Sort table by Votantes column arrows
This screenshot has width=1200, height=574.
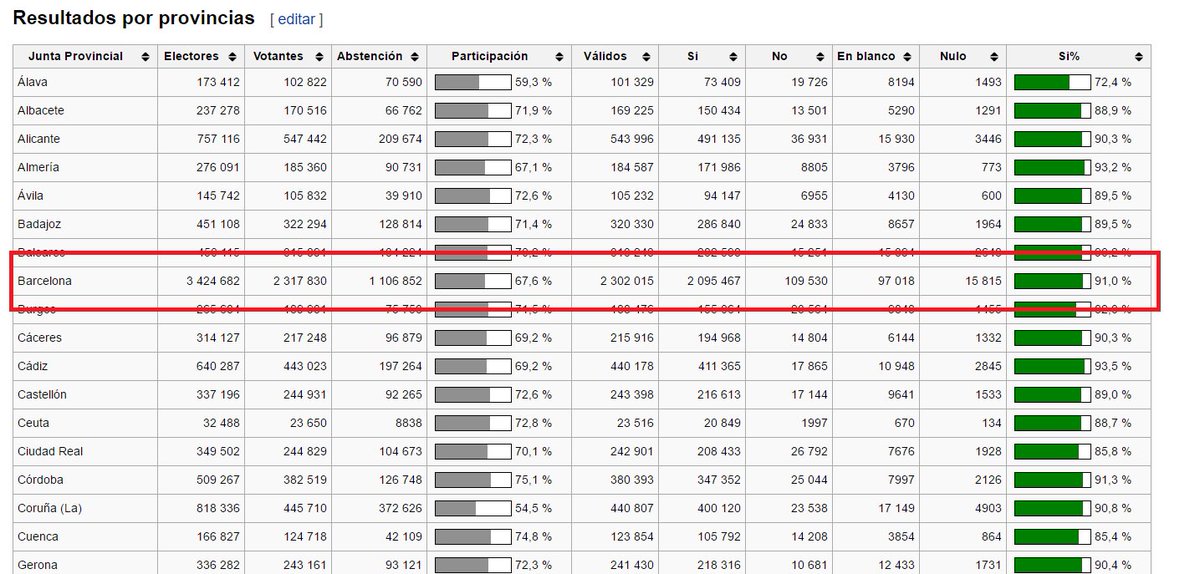pyautogui.click(x=319, y=57)
